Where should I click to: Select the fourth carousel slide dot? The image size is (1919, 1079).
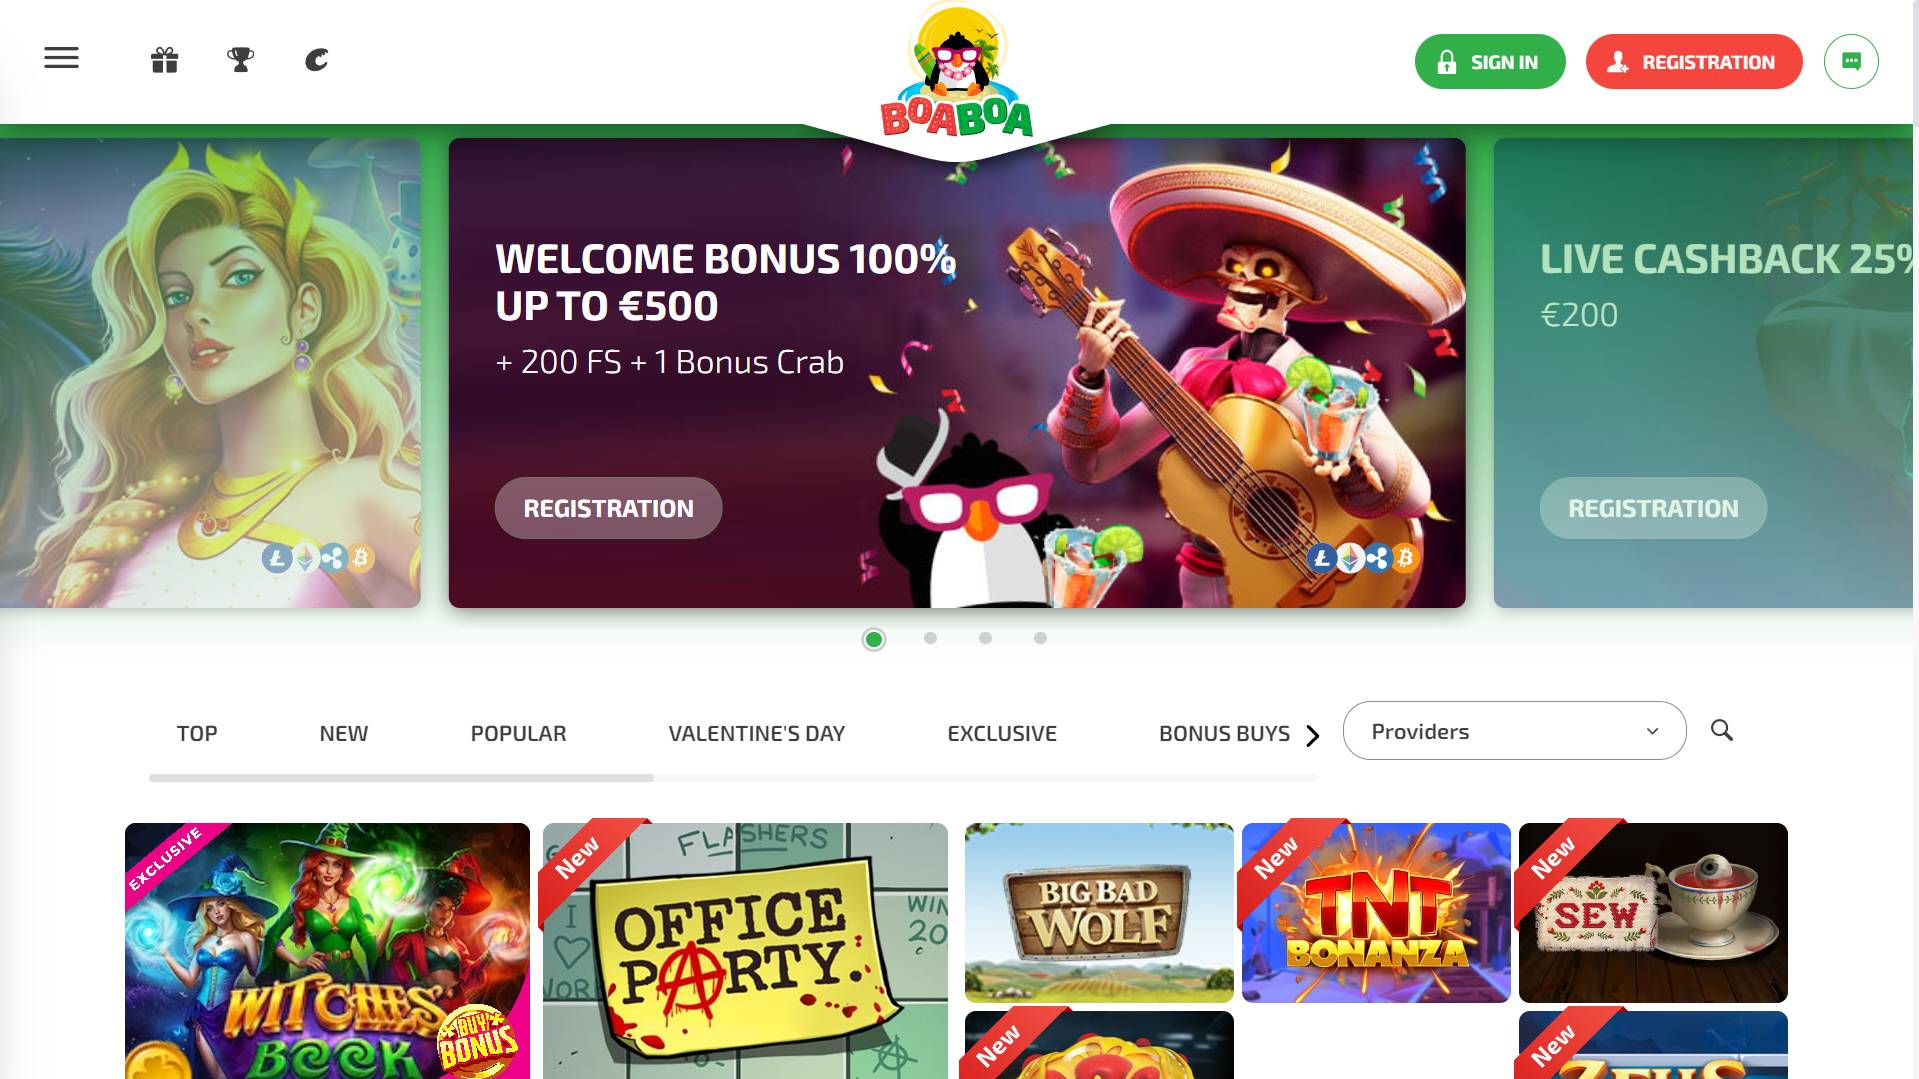[1040, 638]
